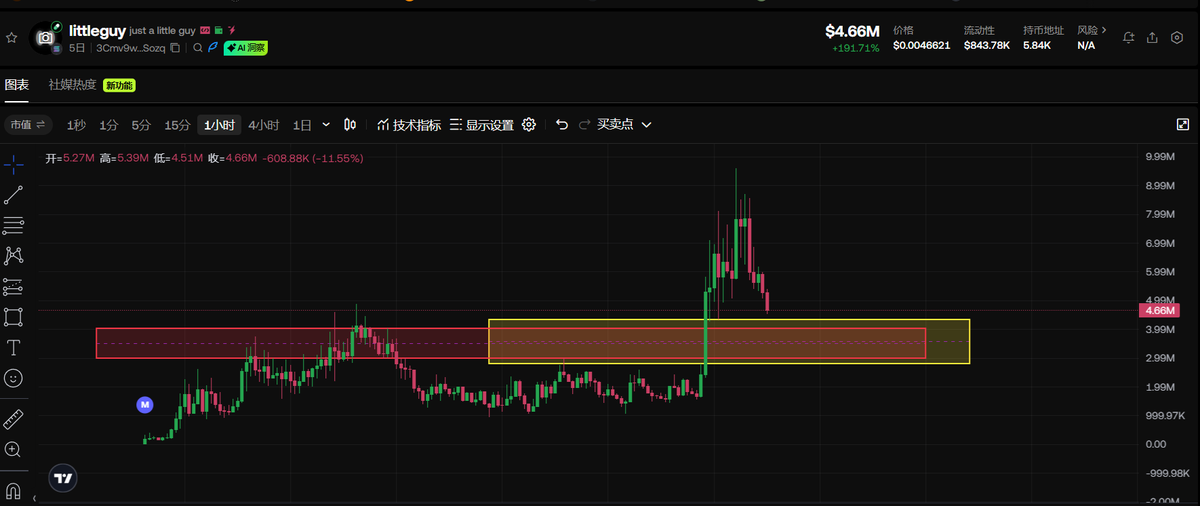
Task: Open 技术指标 technical indicators
Action: 409,125
